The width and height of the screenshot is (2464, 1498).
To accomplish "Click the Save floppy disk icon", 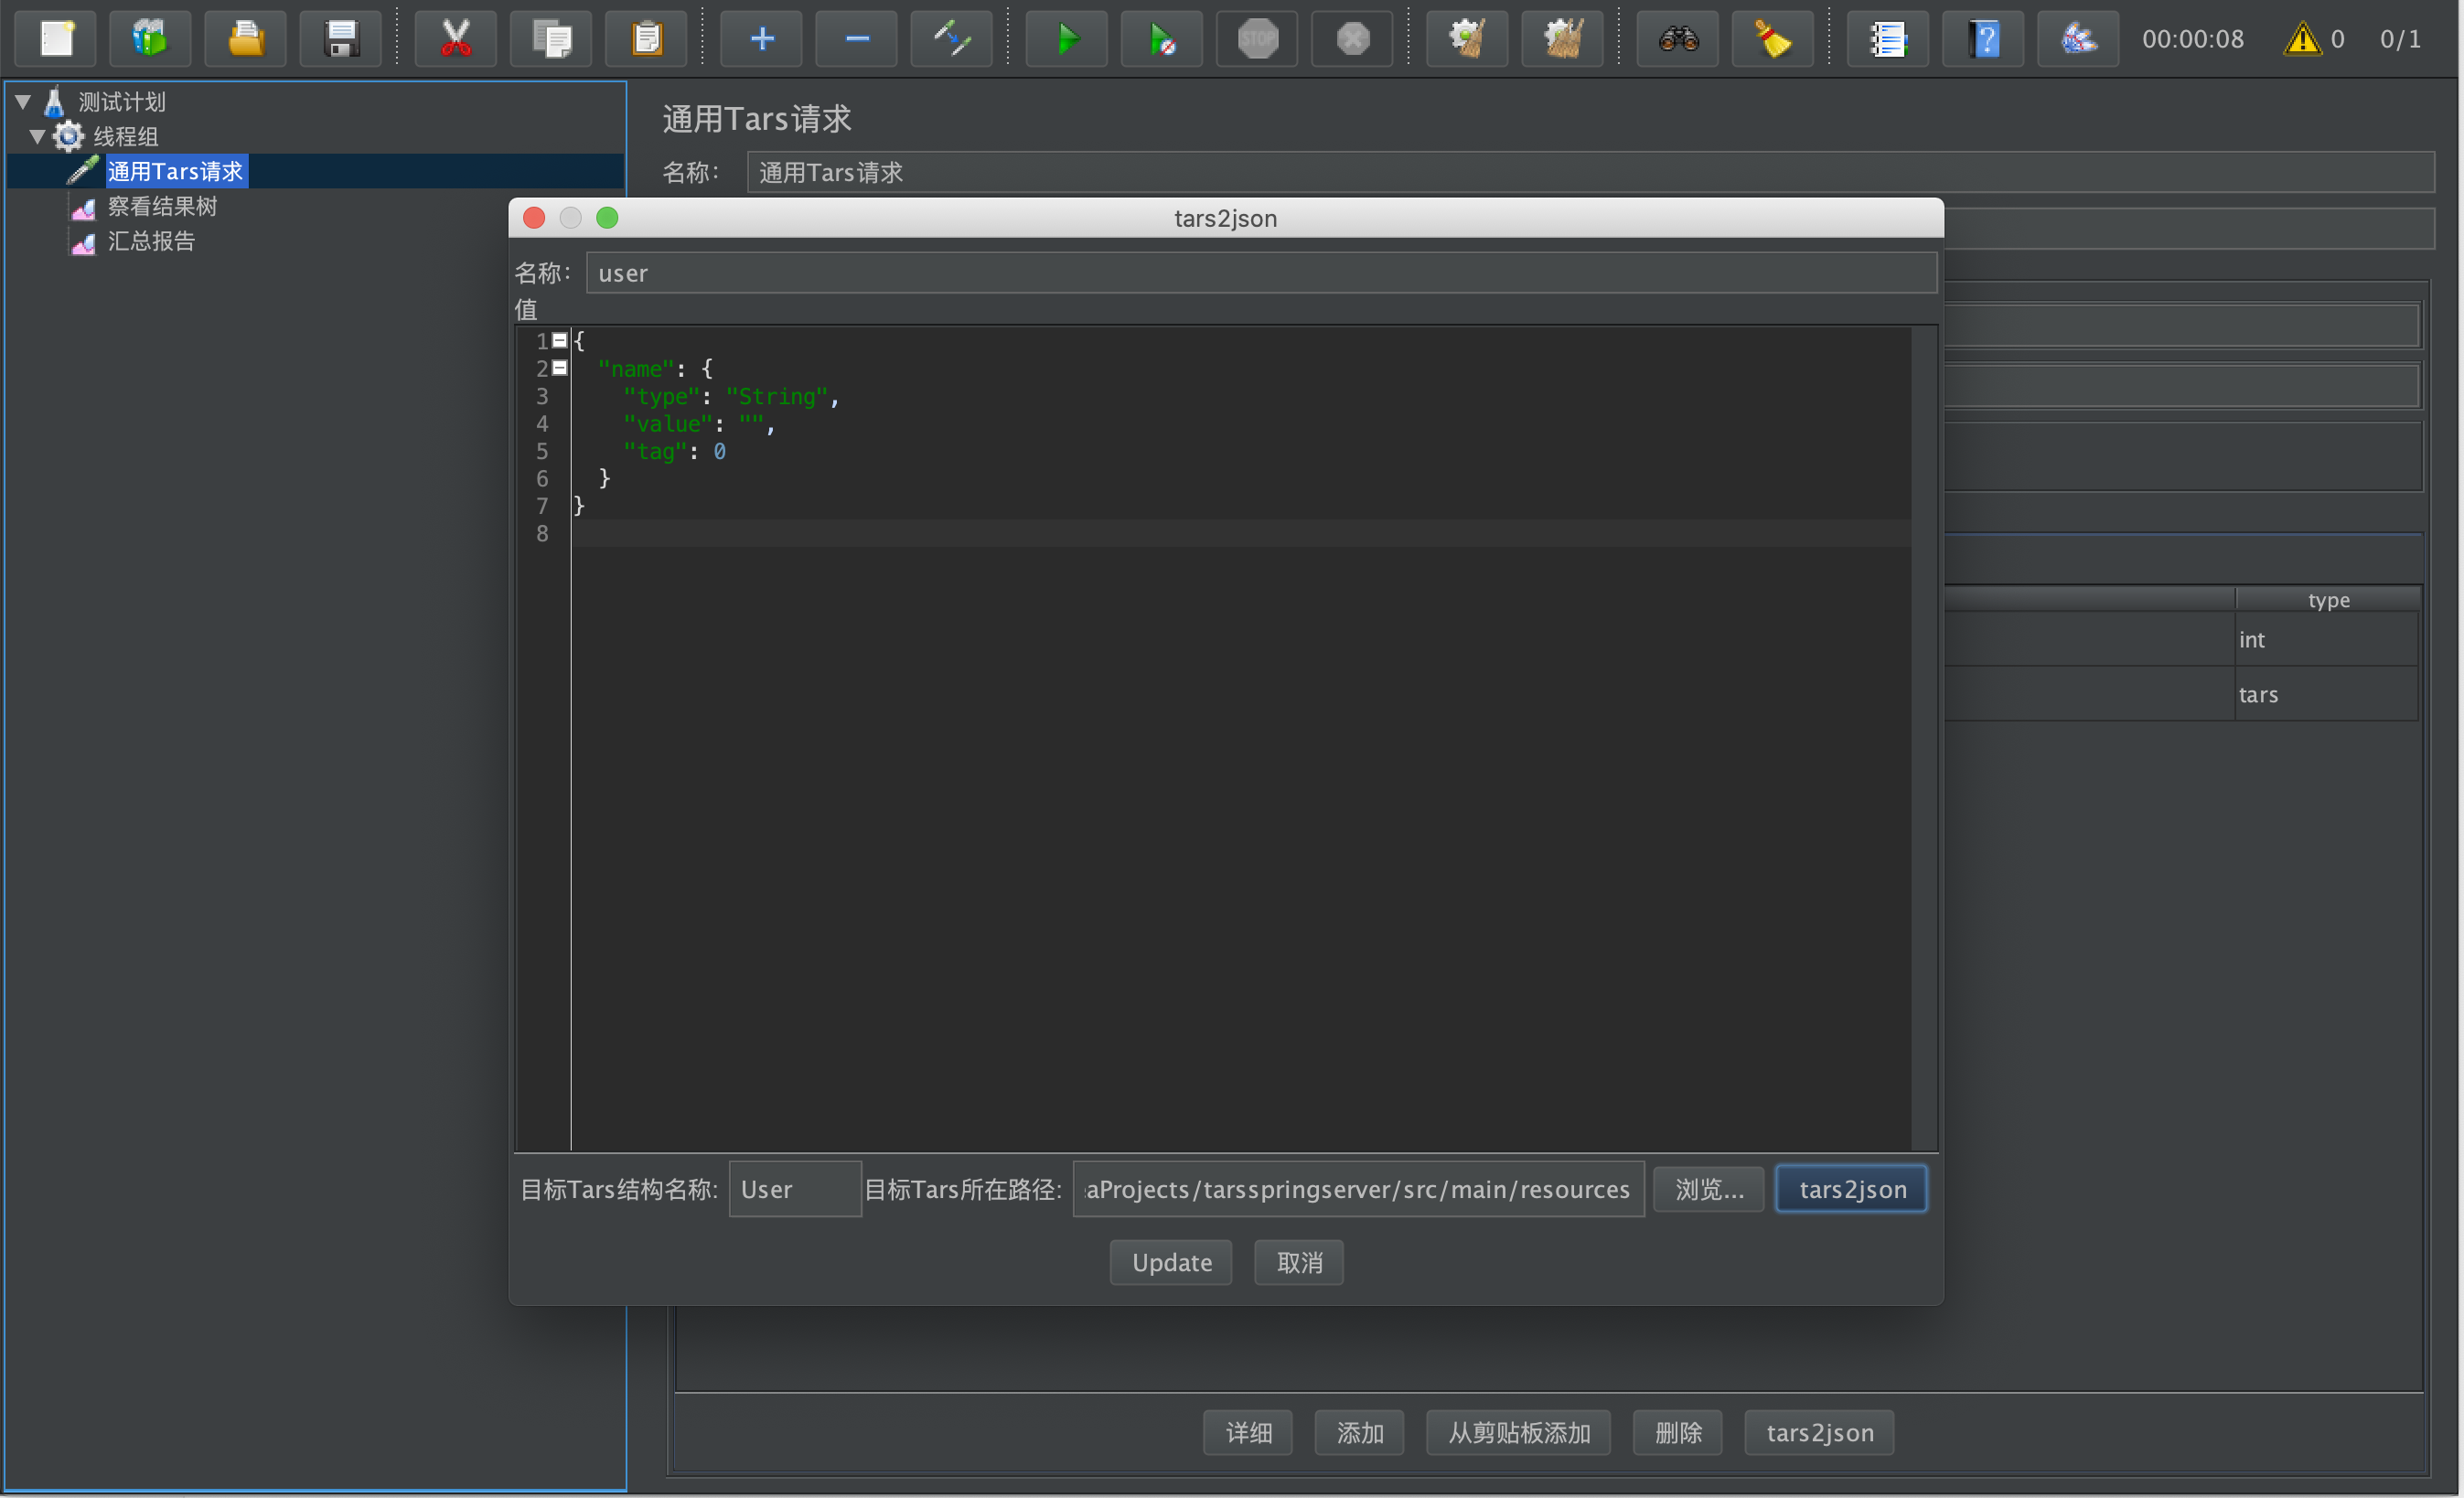I will coord(341,39).
